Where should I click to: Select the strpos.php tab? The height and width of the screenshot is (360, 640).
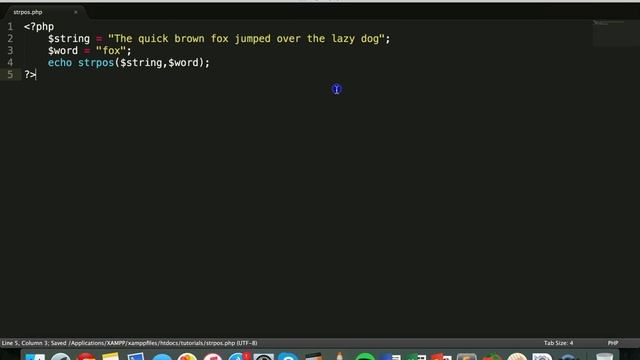point(28,12)
